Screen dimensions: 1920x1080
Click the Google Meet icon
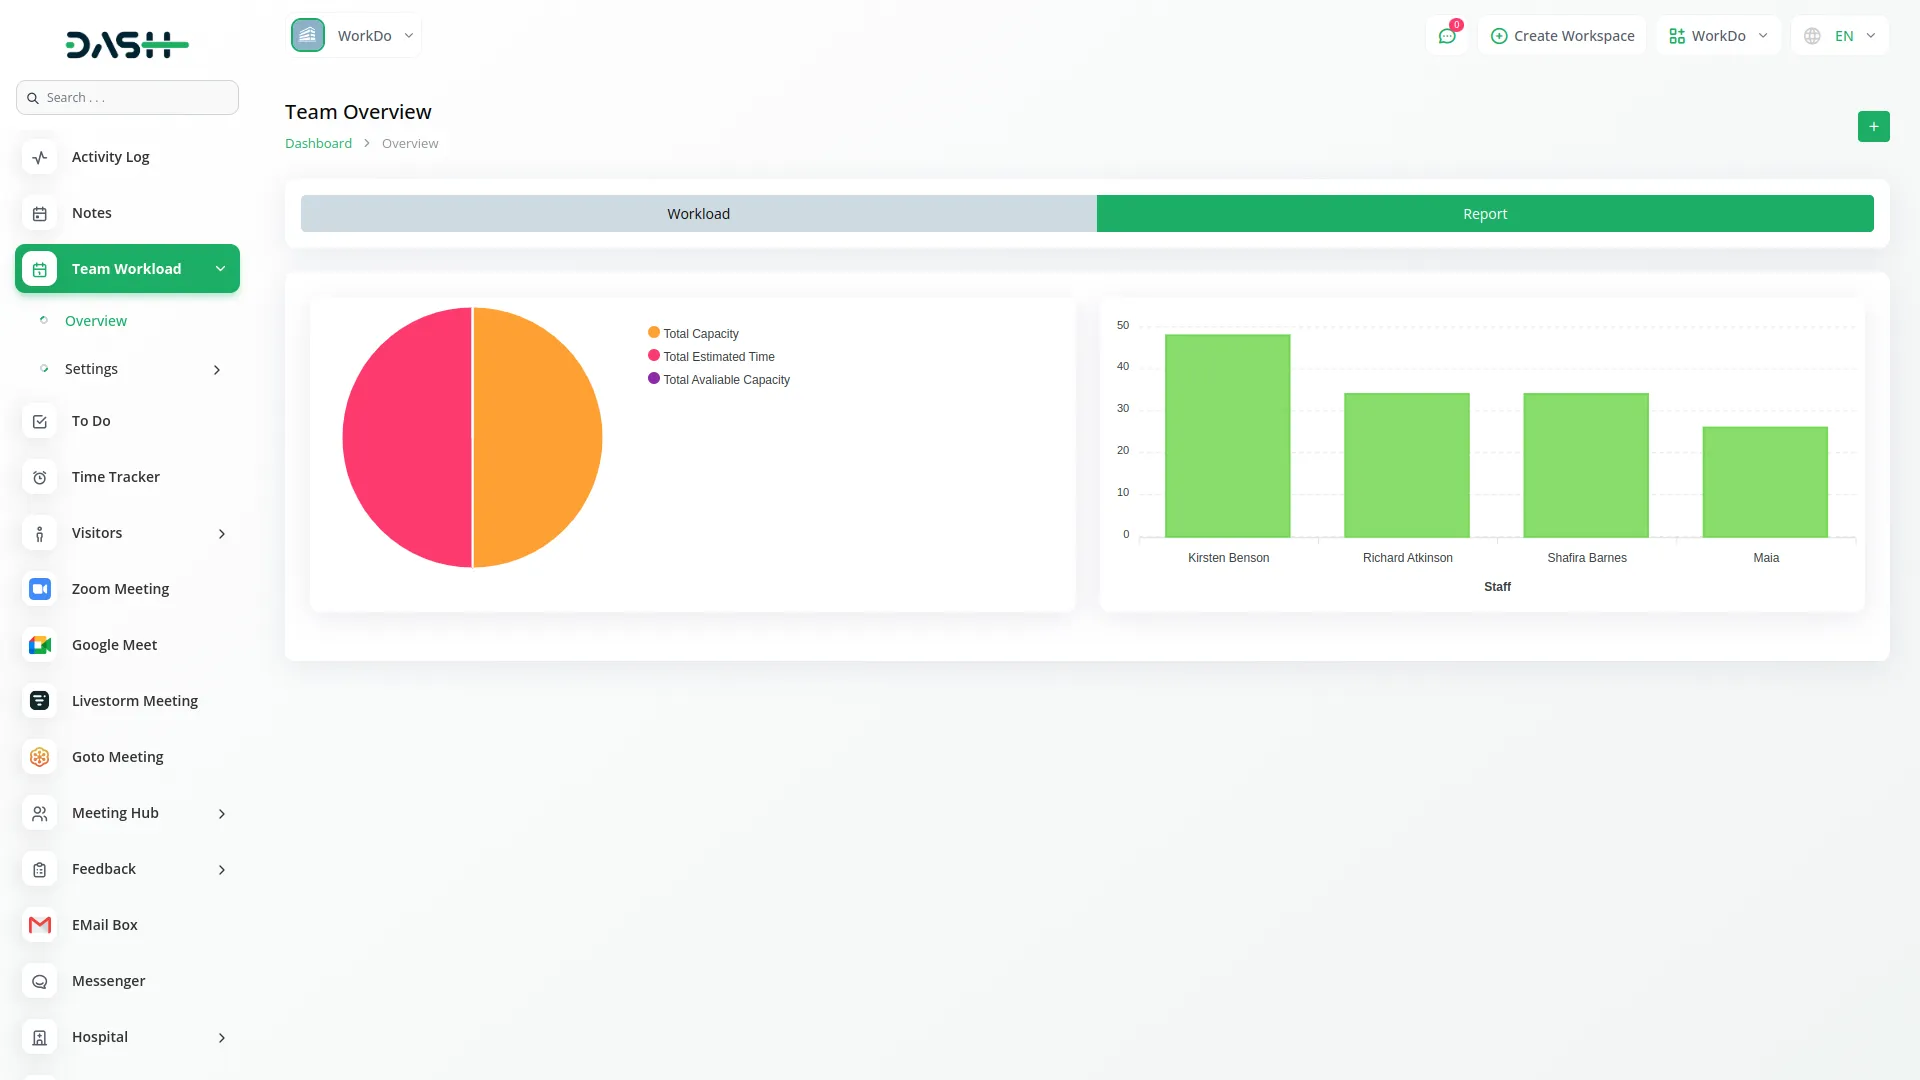click(39, 645)
